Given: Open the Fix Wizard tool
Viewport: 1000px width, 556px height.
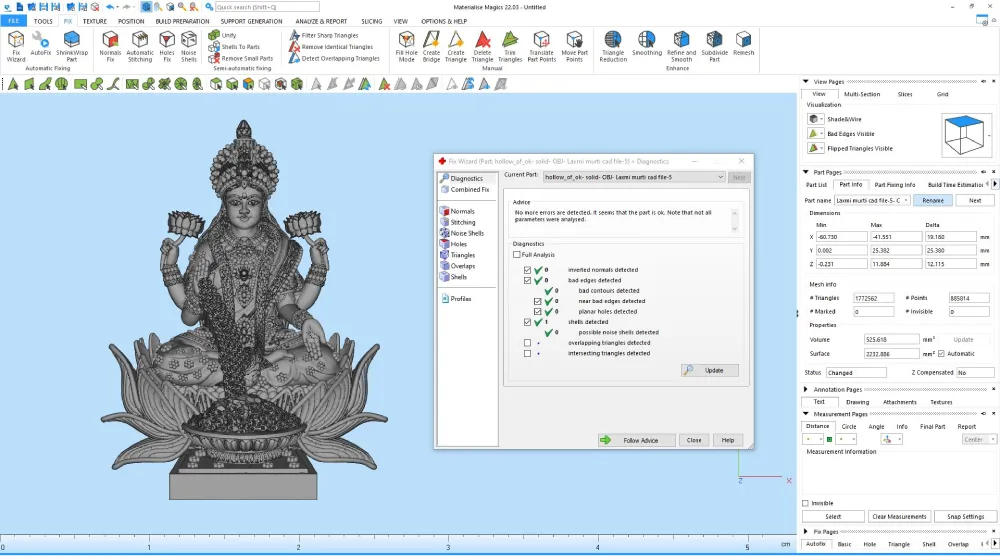Looking at the screenshot, I should click(16, 46).
